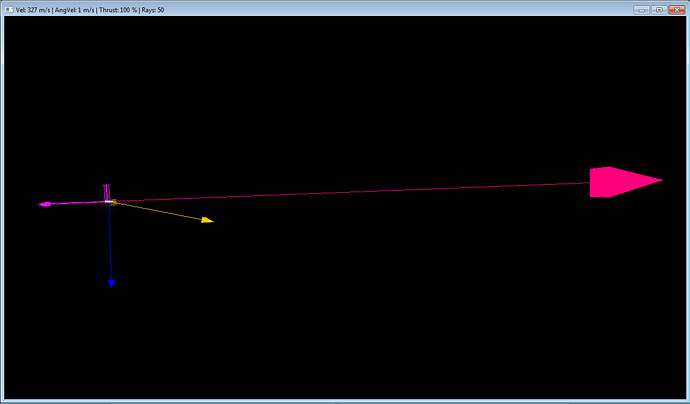690x404 pixels.
Task: Click the small magenta arrowhead pointing left
Action: [44, 204]
